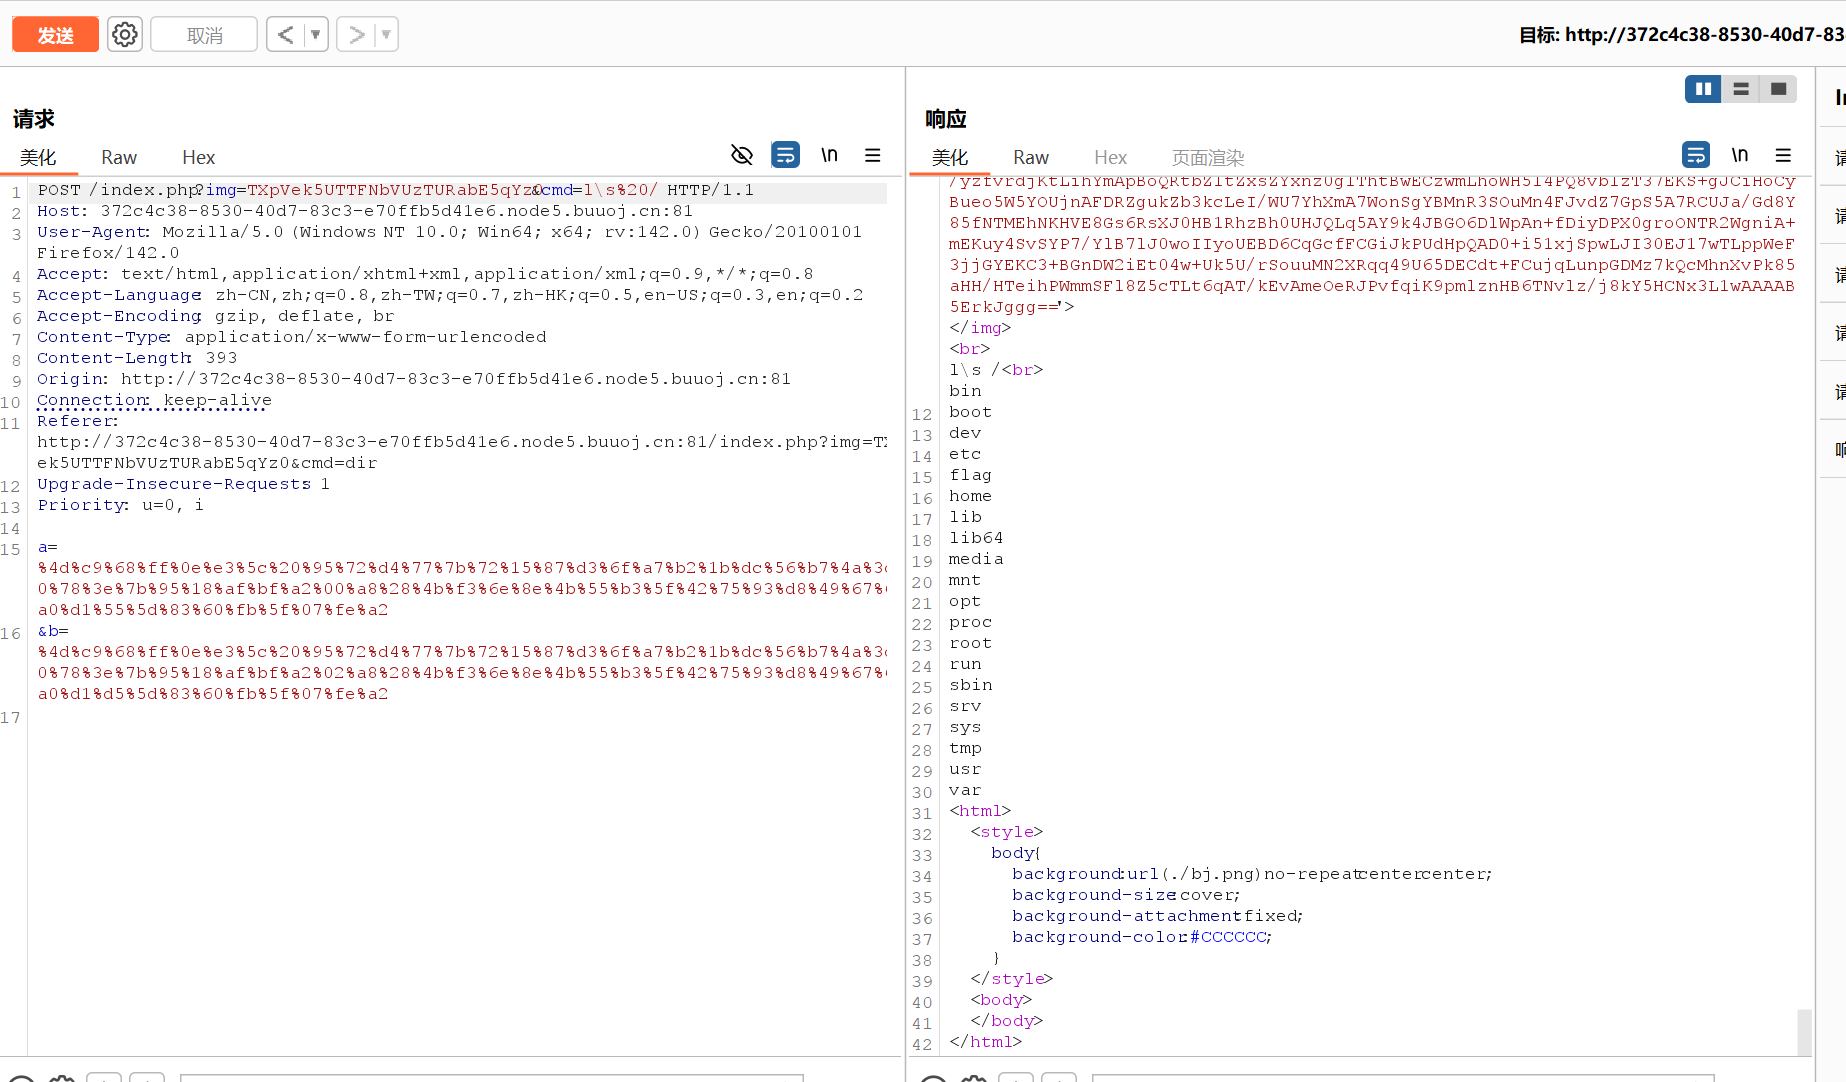Click 'proc' entry in response listing

[x=970, y=622]
